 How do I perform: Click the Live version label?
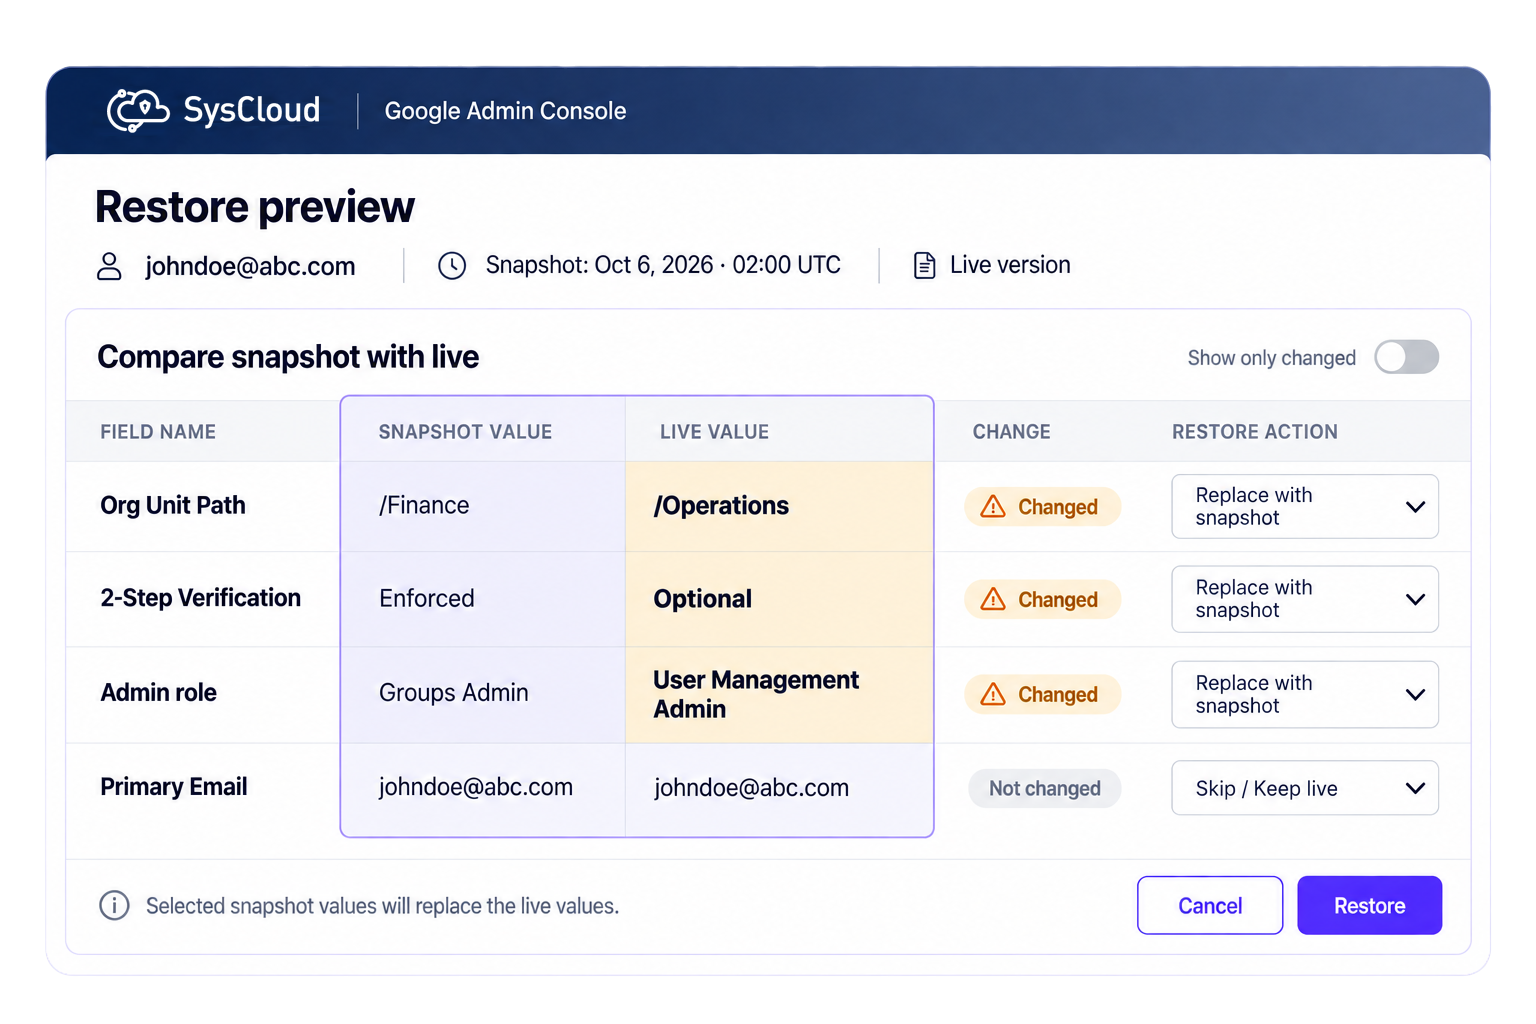point(1010,265)
